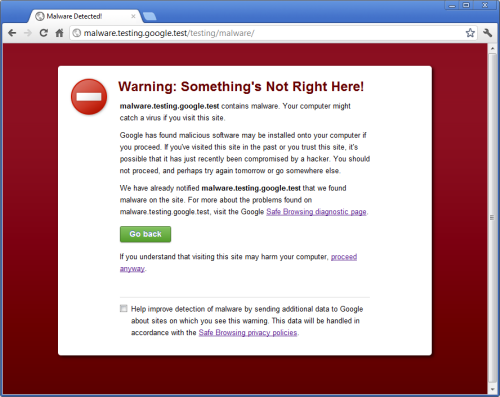Screen dimensions: 500x397
Task: Click the browser Back arrow button
Action: (12, 33)
